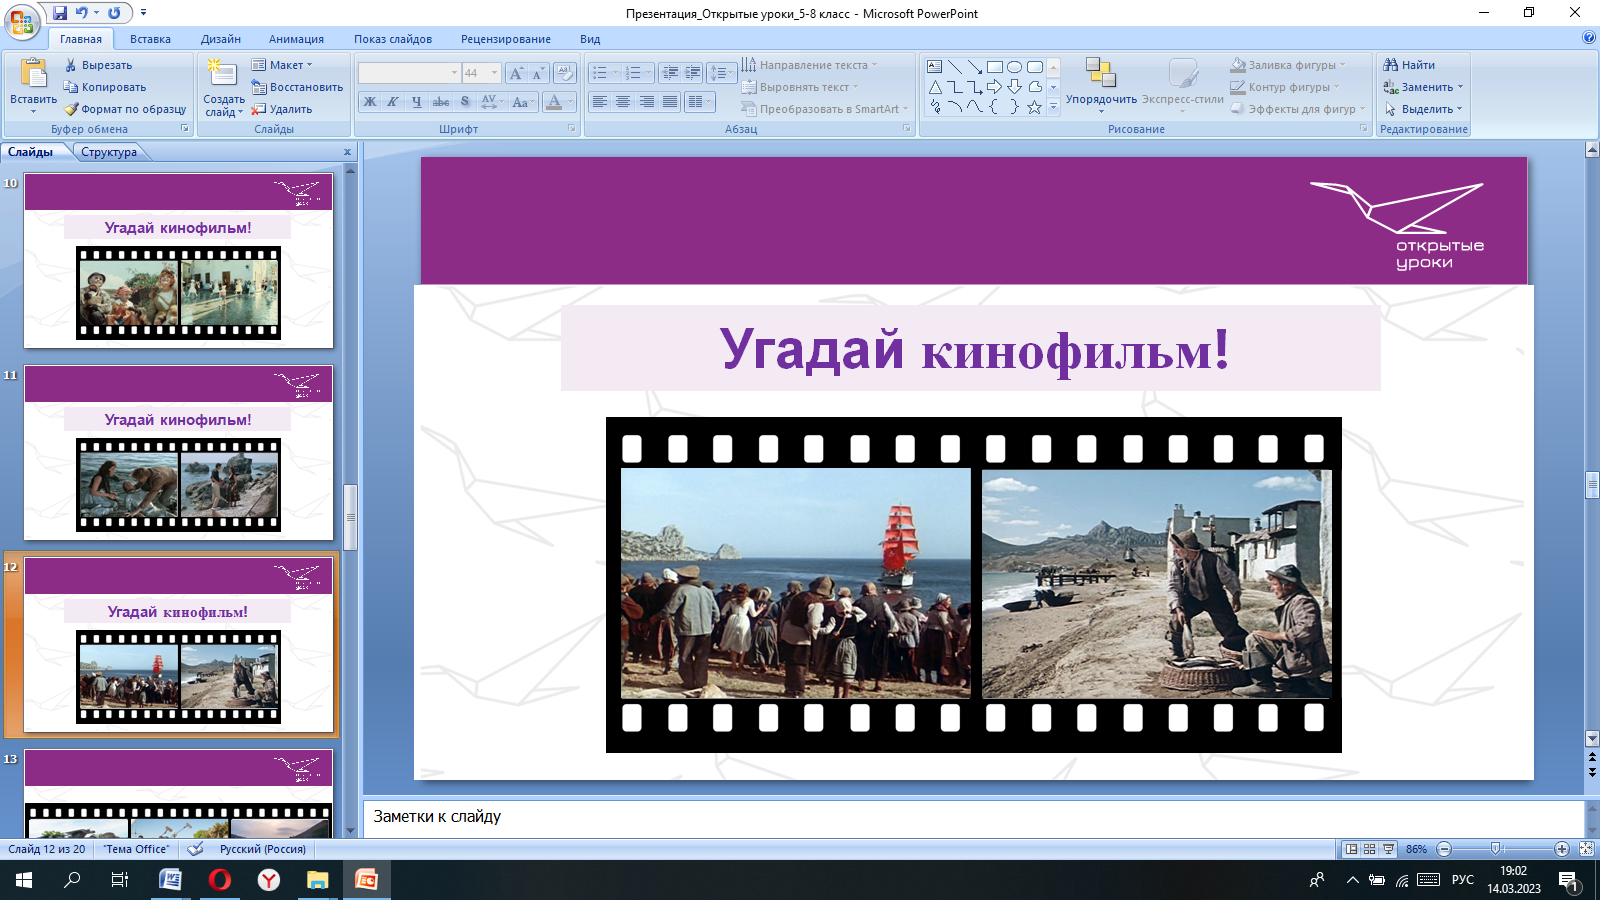Select slide 10 thumbnail
1600x900 pixels.
(178, 260)
